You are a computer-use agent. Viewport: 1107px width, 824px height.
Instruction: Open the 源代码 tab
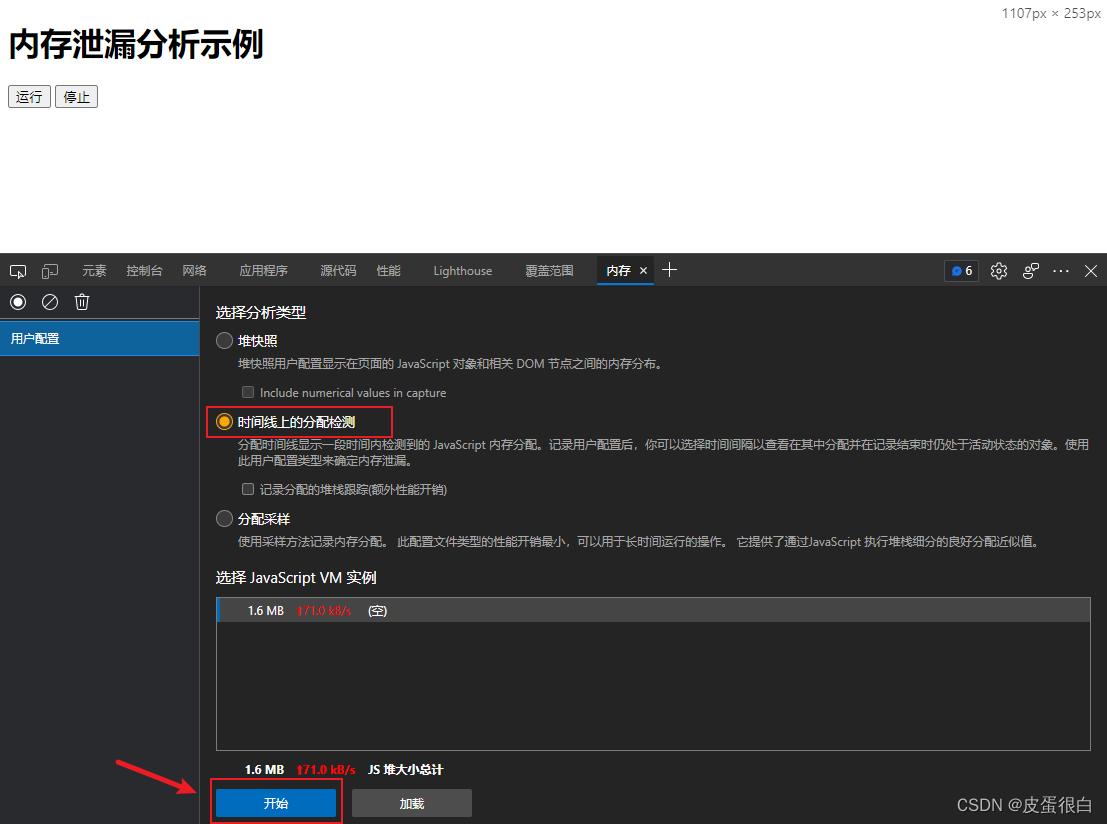click(x=338, y=271)
